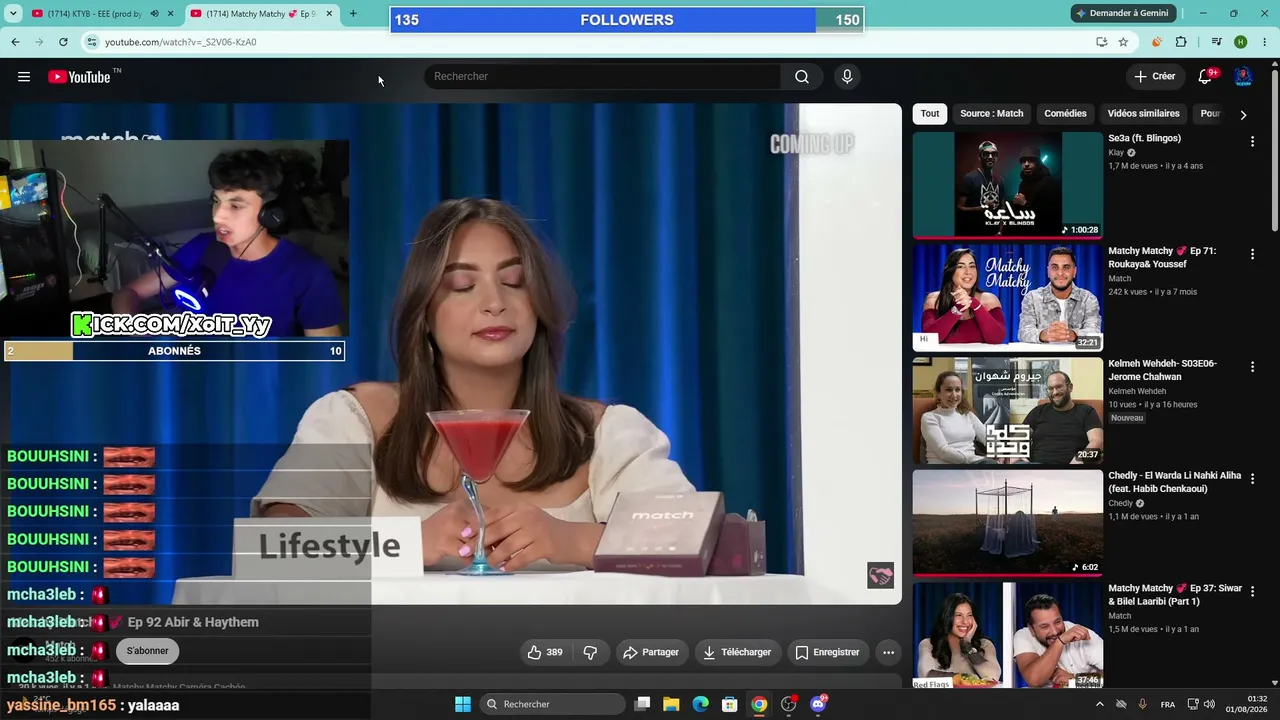Open options for the Se3a (ft. Blingos) video
Viewport: 1280px width, 720px height.
1252,142
